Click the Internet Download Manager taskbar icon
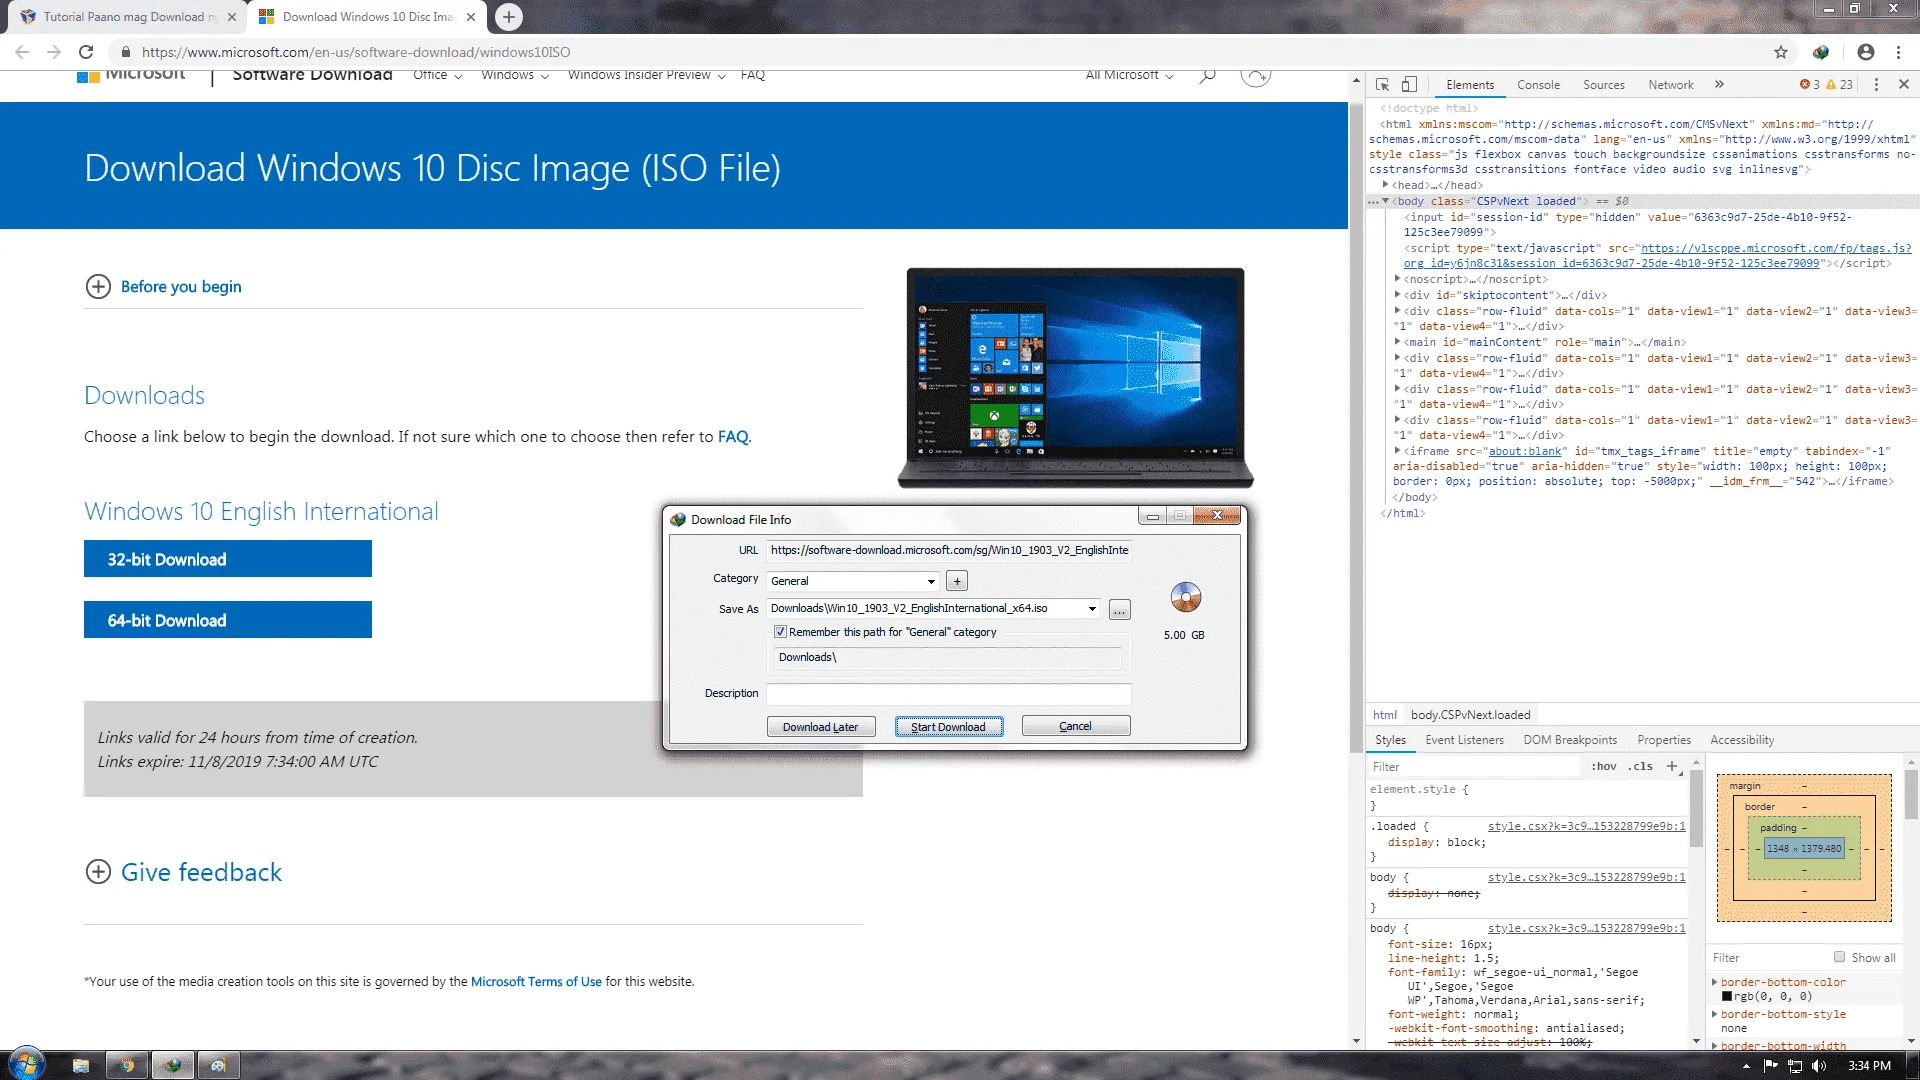Image resolution: width=1920 pixels, height=1080 pixels. tap(173, 1065)
